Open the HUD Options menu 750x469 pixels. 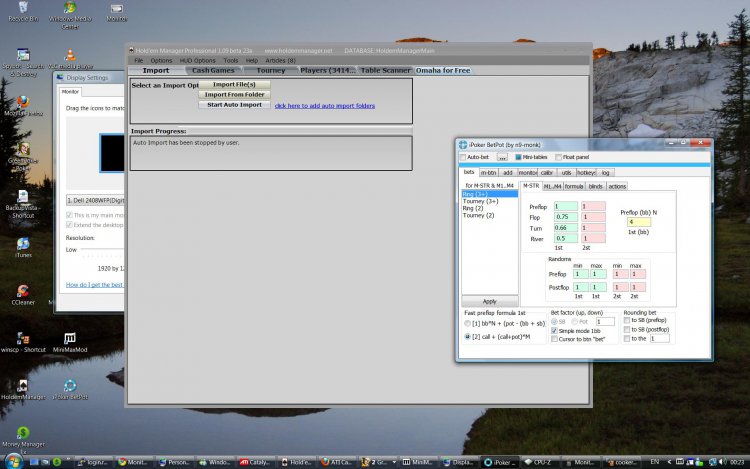[x=198, y=61]
